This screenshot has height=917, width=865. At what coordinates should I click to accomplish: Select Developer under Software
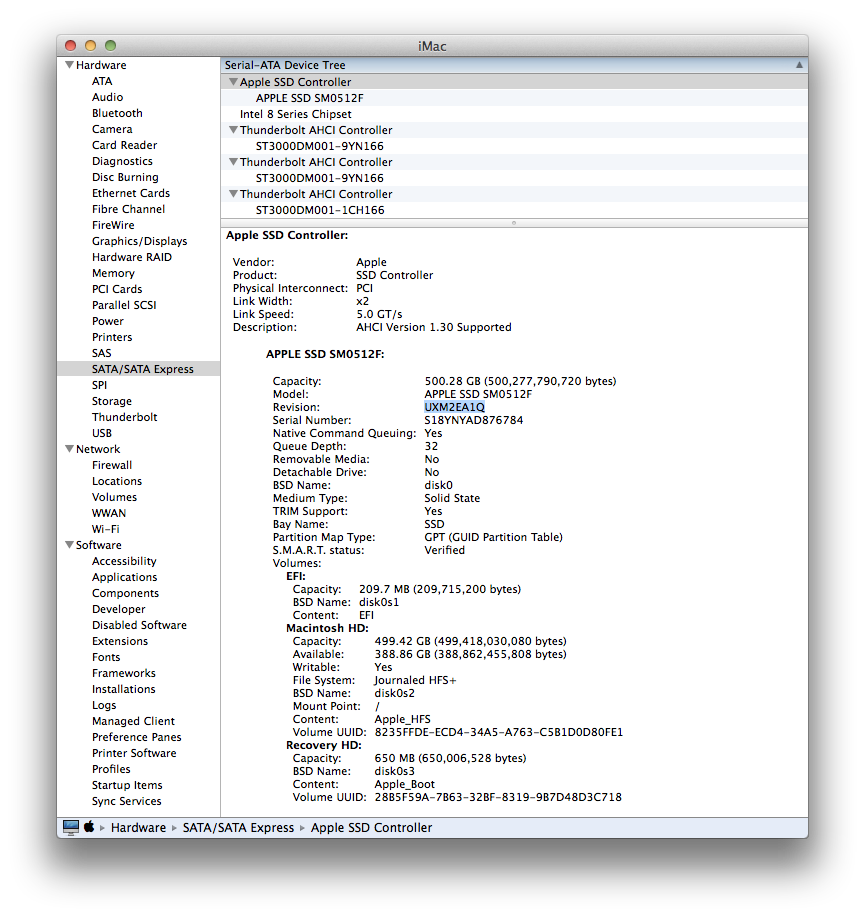pyautogui.click(x=119, y=609)
